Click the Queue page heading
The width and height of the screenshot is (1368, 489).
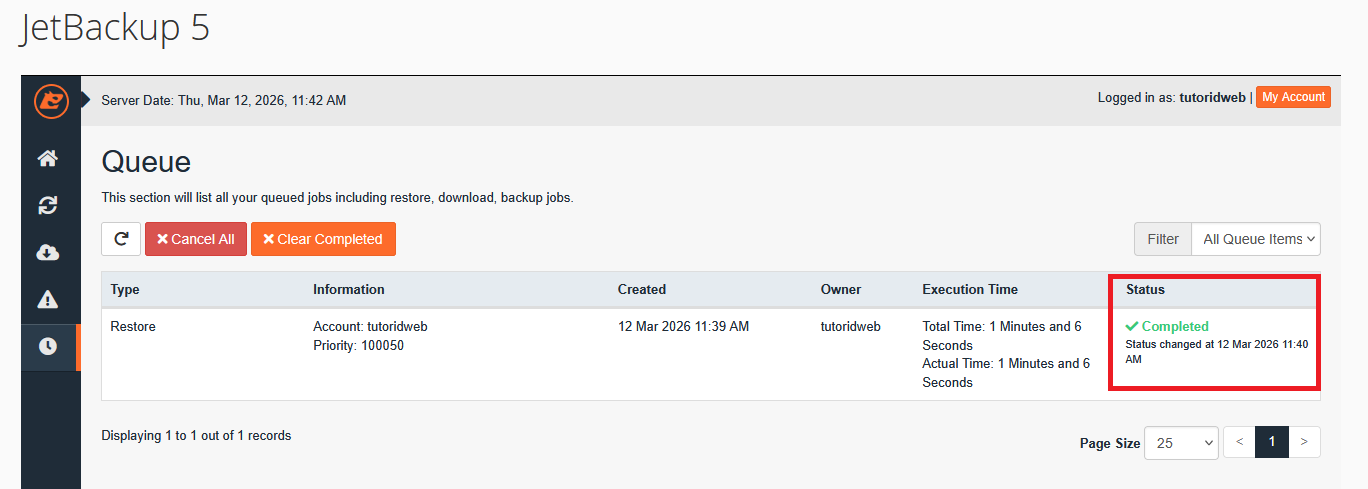click(146, 161)
